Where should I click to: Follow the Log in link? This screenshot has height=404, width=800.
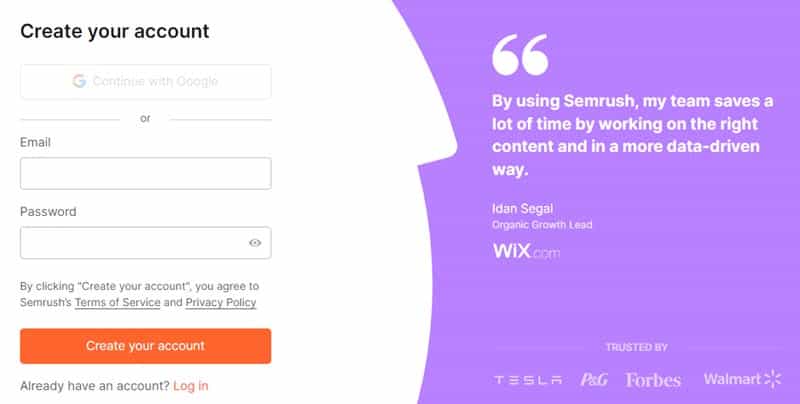pos(190,385)
